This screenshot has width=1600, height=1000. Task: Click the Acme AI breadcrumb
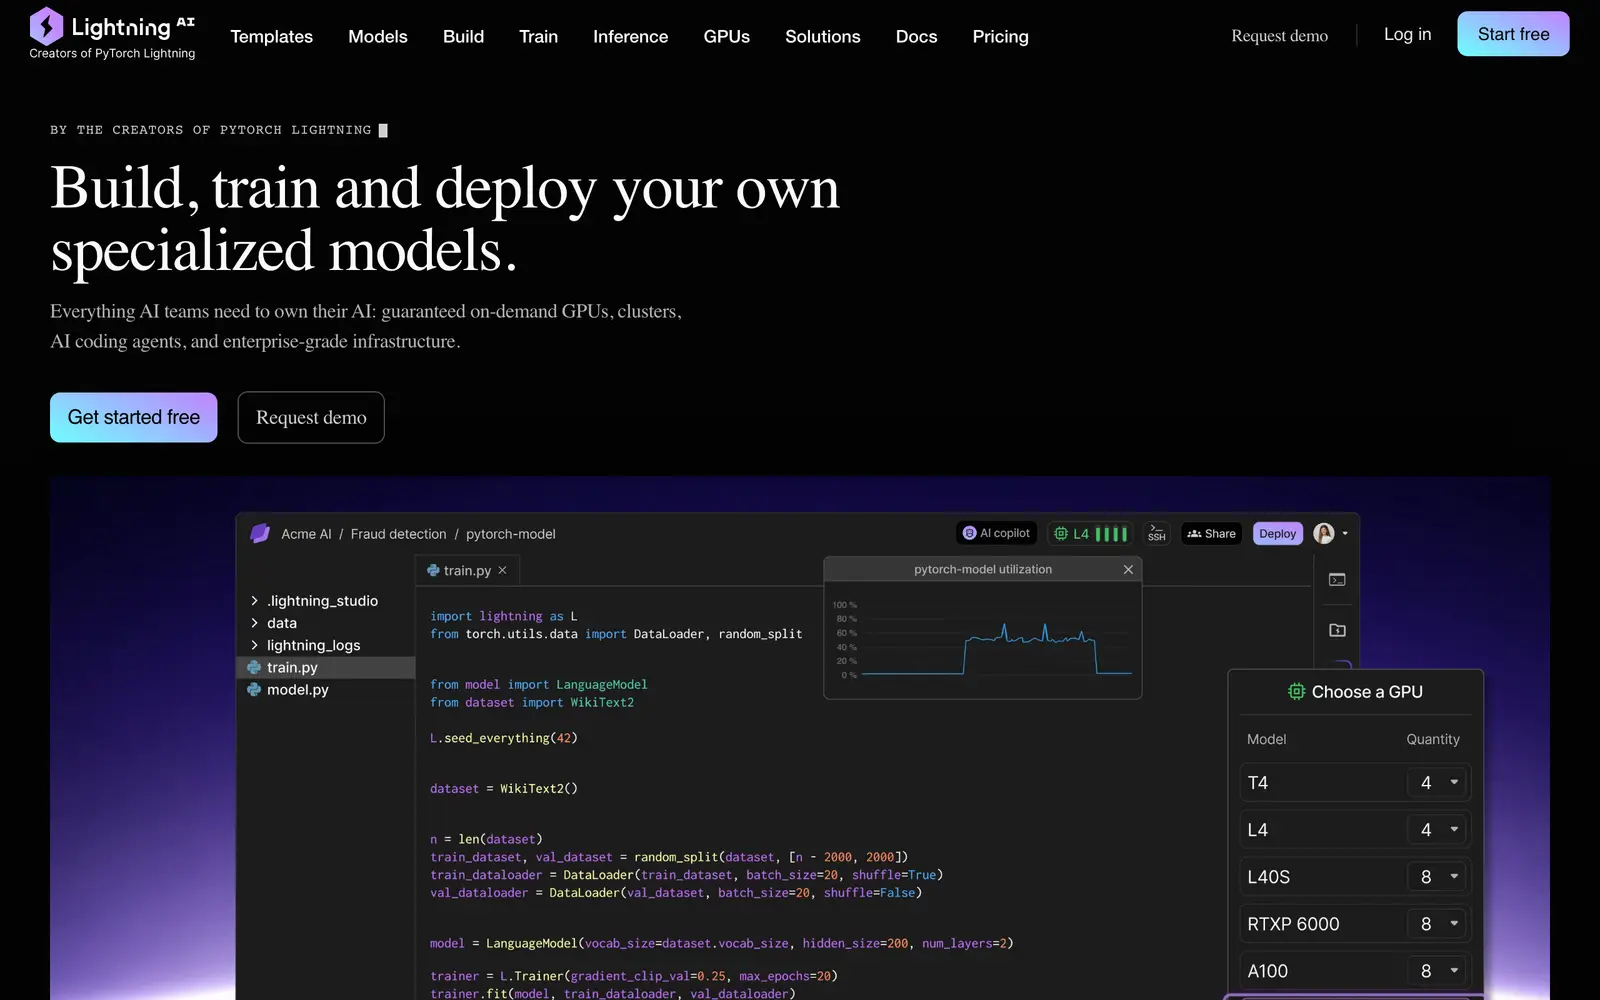306,534
